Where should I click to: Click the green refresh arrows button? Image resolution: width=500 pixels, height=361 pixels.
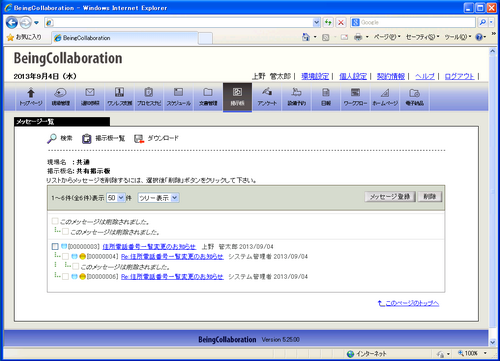328,22
